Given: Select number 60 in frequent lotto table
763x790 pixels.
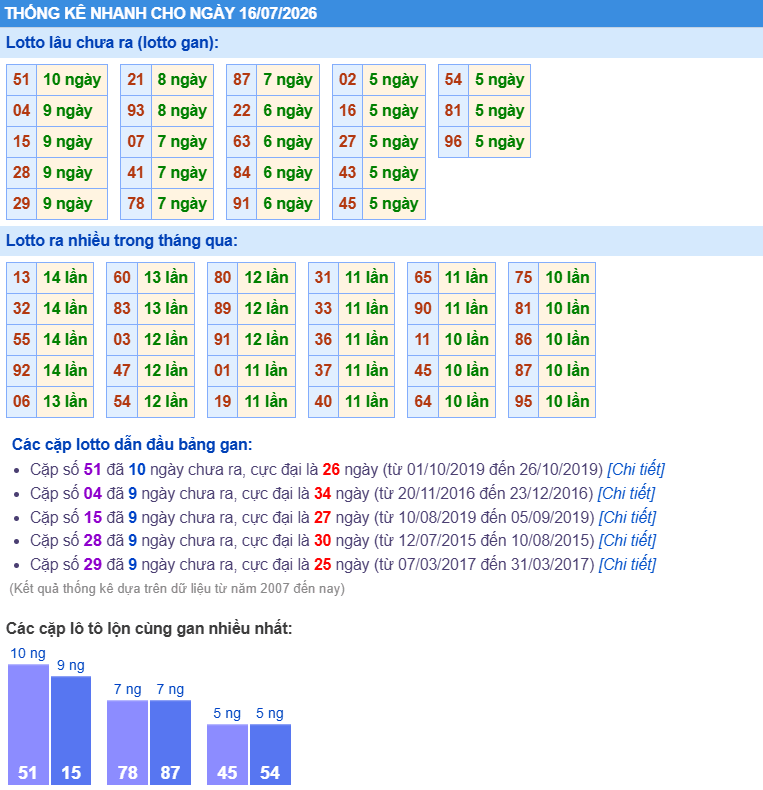Looking at the screenshot, I should click(x=122, y=278).
